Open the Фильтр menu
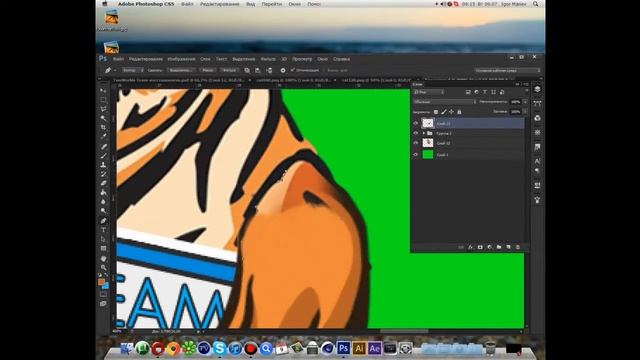This screenshot has height=360, width=640. (x=268, y=59)
